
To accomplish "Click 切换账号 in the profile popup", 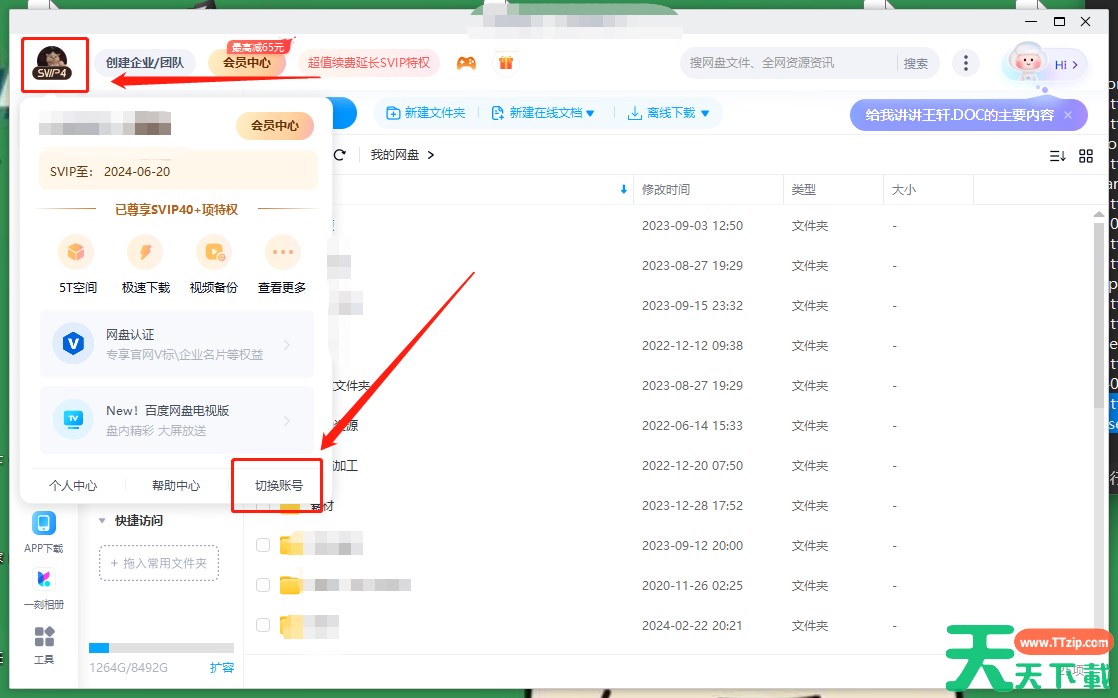I will [x=278, y=486].
